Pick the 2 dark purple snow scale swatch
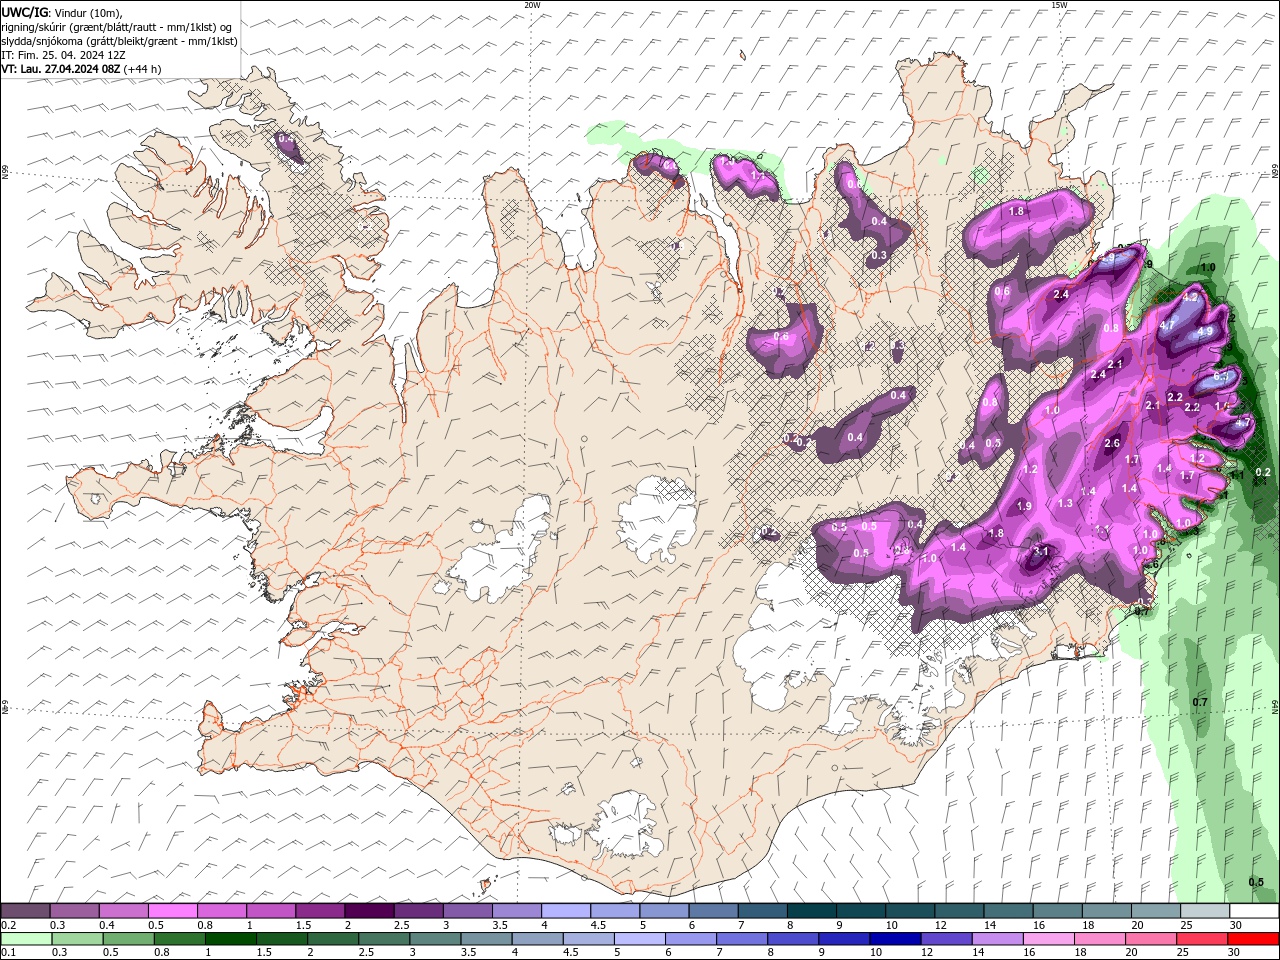 pos(369,911)
